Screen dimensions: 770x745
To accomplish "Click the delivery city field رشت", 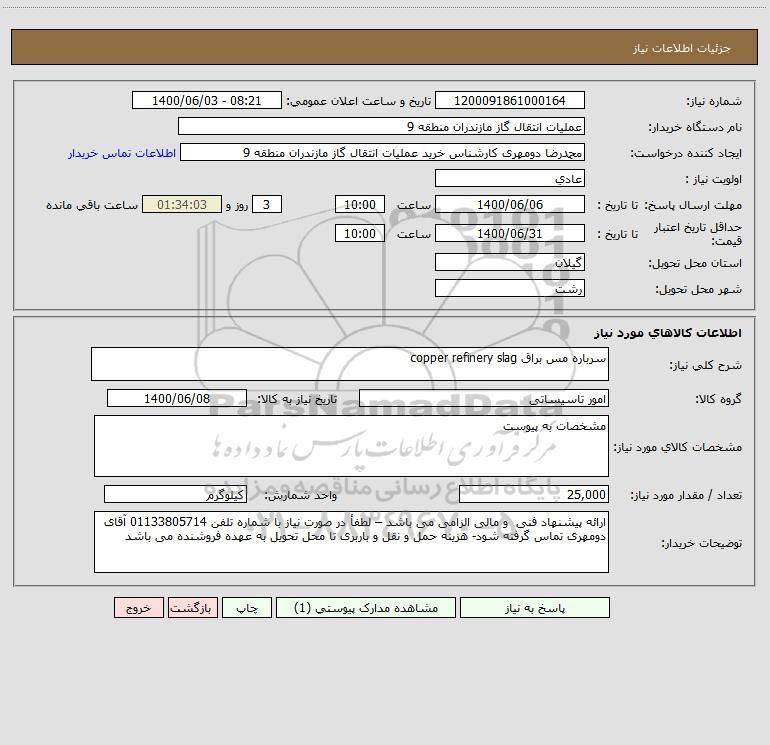I will 510,288.
